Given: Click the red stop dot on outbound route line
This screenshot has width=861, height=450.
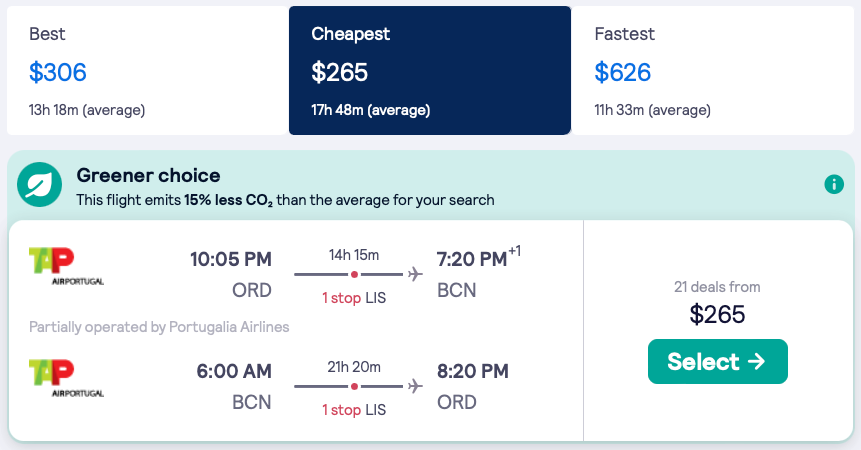Looking at the screenshot, I should 354,274.
